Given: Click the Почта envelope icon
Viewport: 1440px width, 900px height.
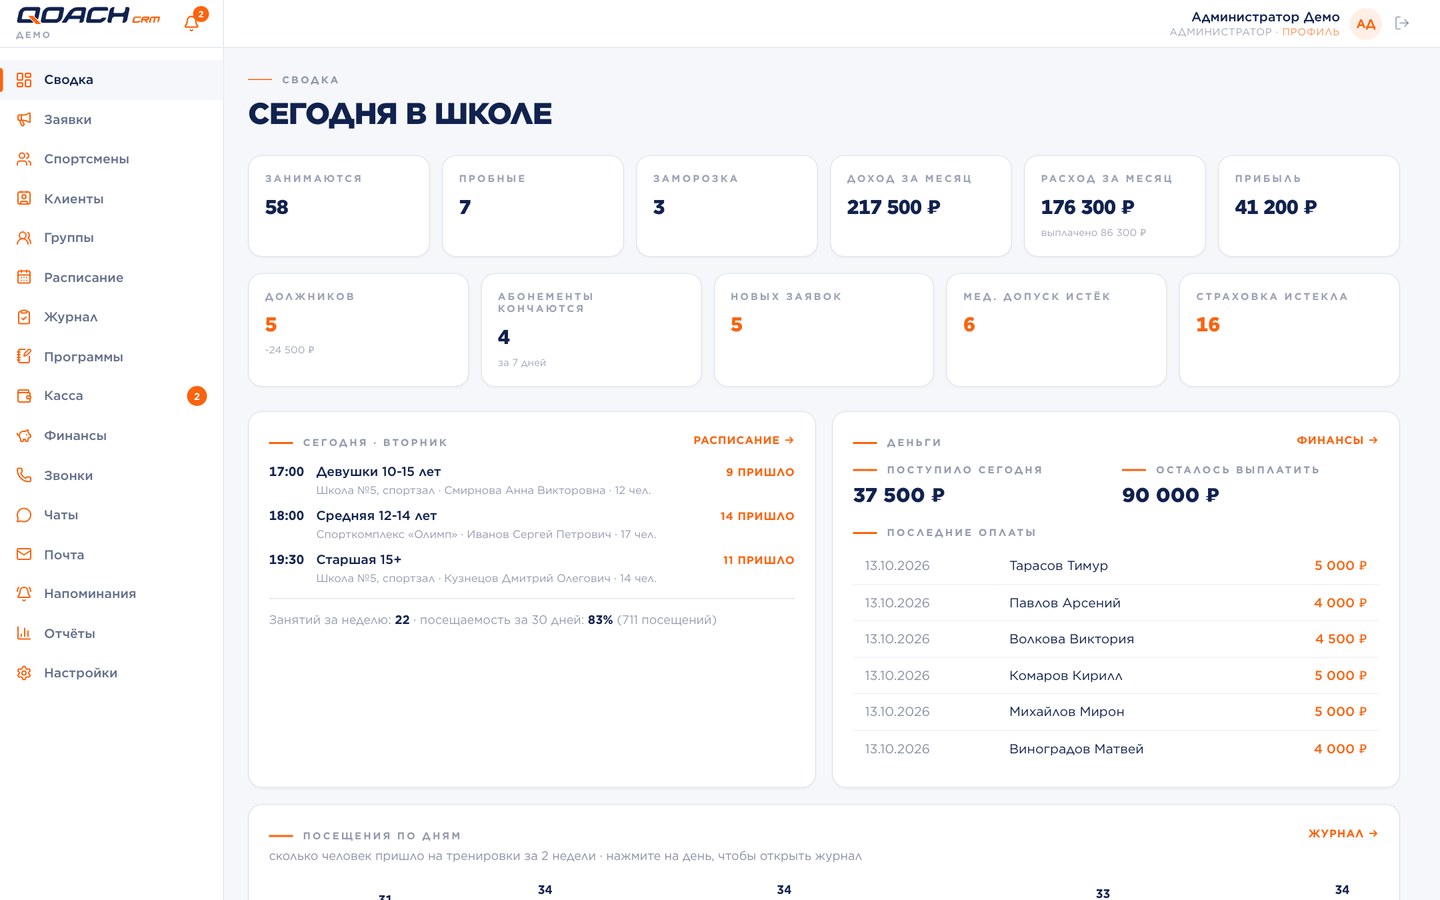Looking at the screenshot, I should 24,554.
